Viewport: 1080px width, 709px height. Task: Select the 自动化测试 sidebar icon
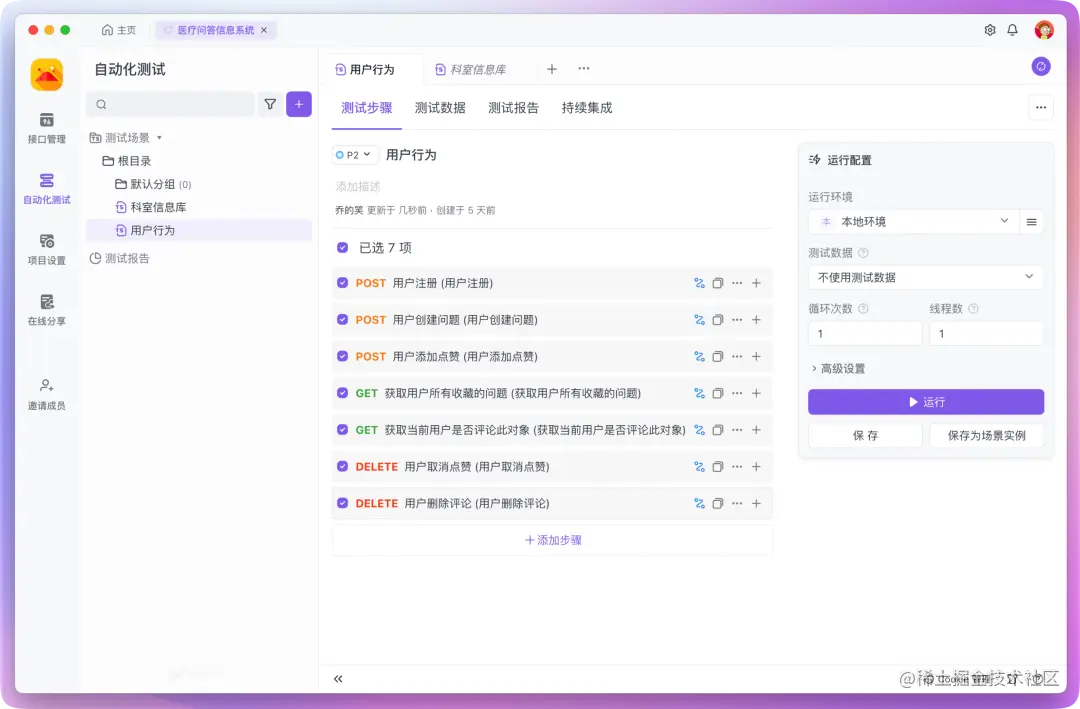coord(46,190)
